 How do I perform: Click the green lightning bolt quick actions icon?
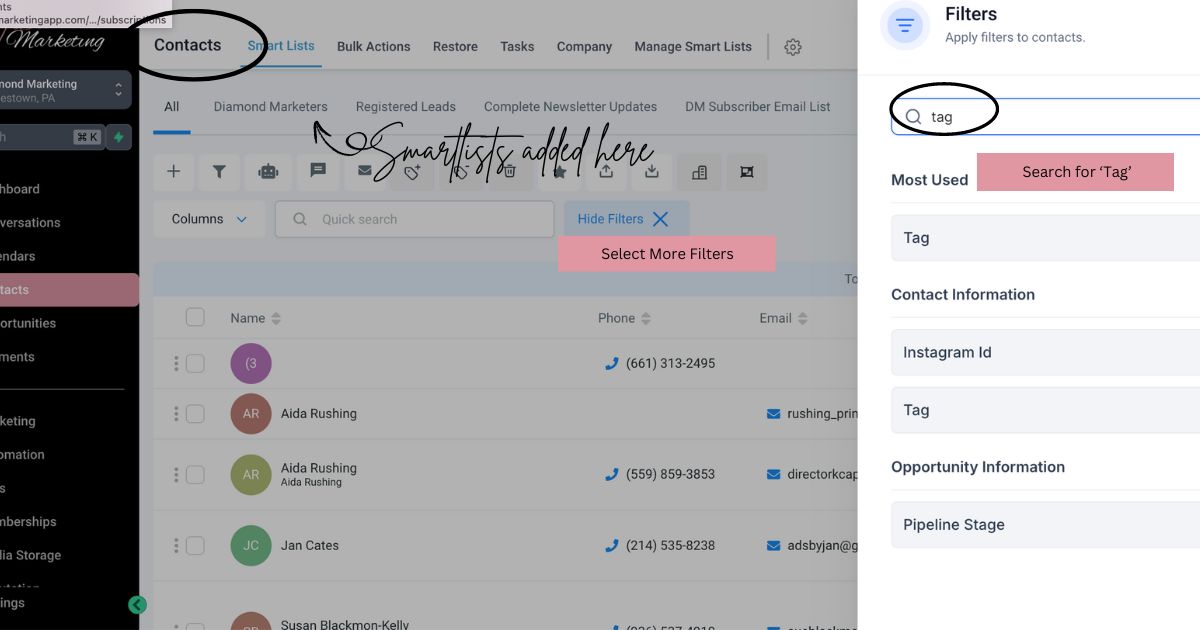pos(119,137)
